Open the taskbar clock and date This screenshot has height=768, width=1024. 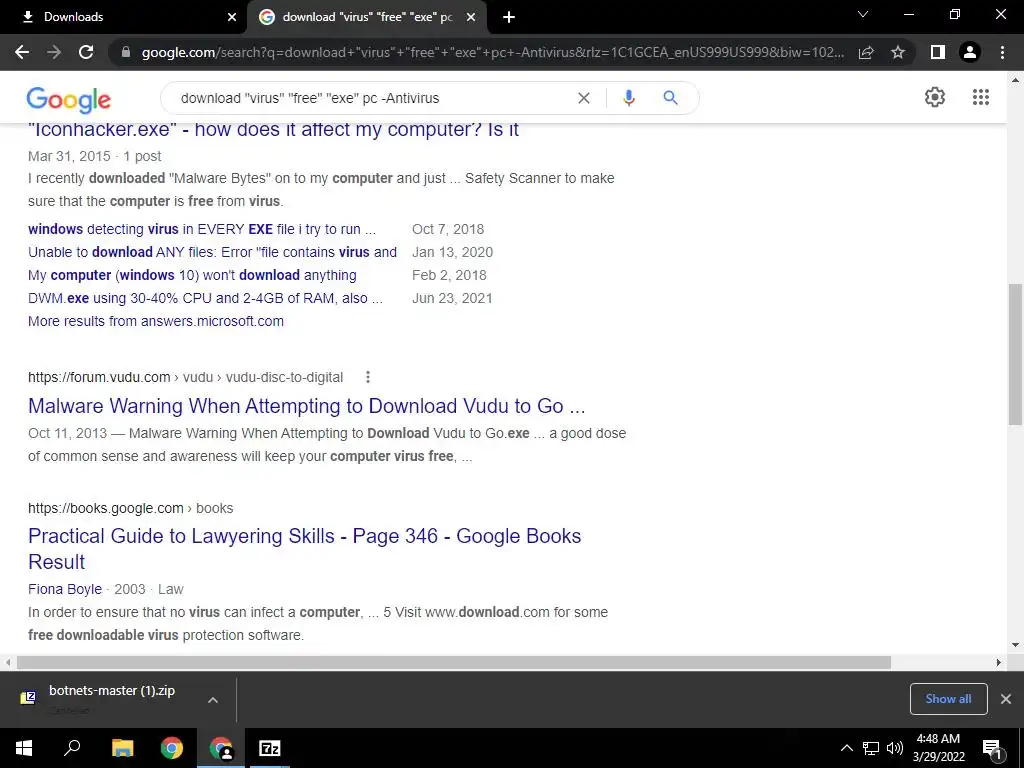click(x=938, y=748)
